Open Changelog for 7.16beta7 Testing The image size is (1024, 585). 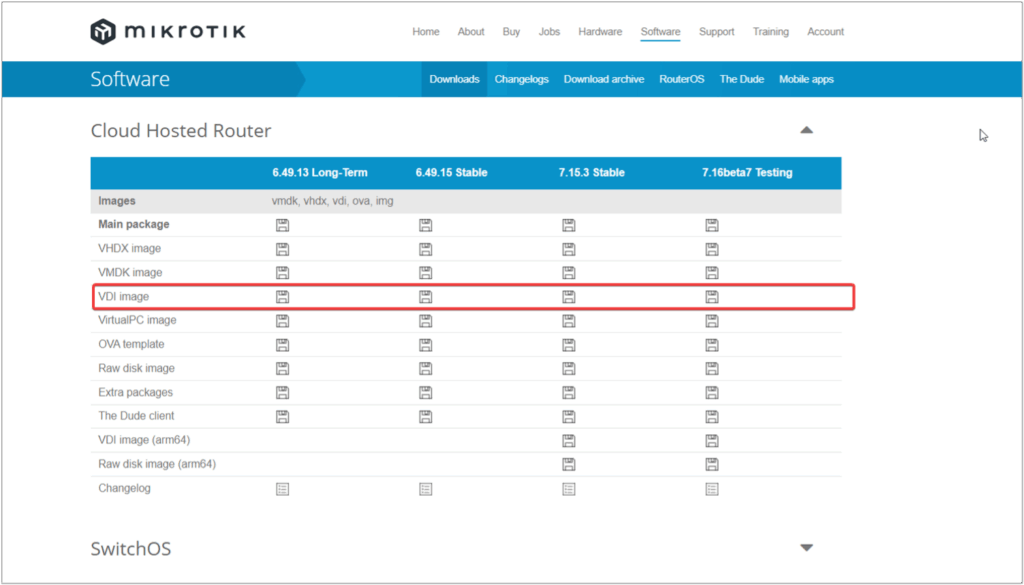[x=712, y=488]
